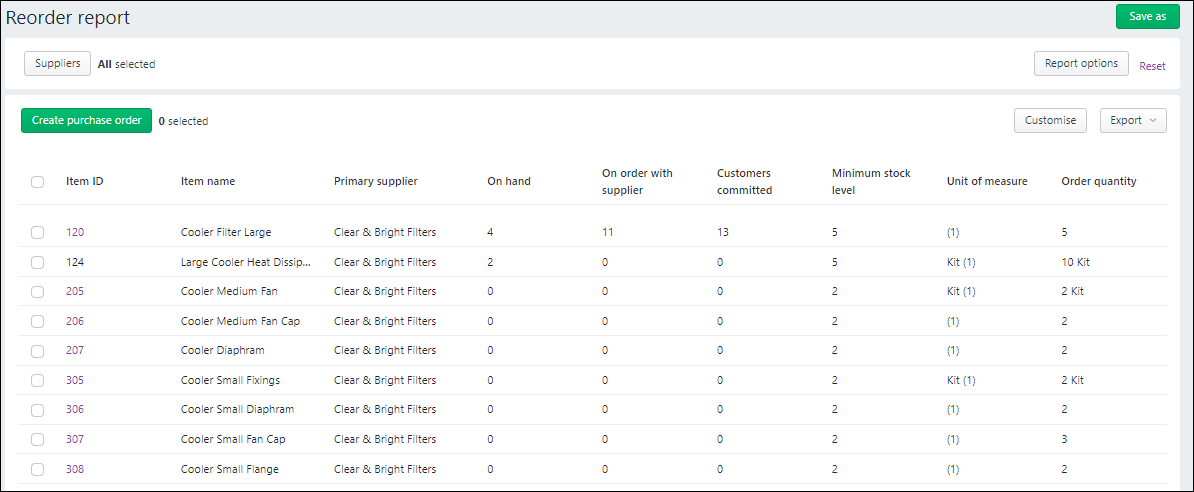Reset the report filters

[1152, 66]
